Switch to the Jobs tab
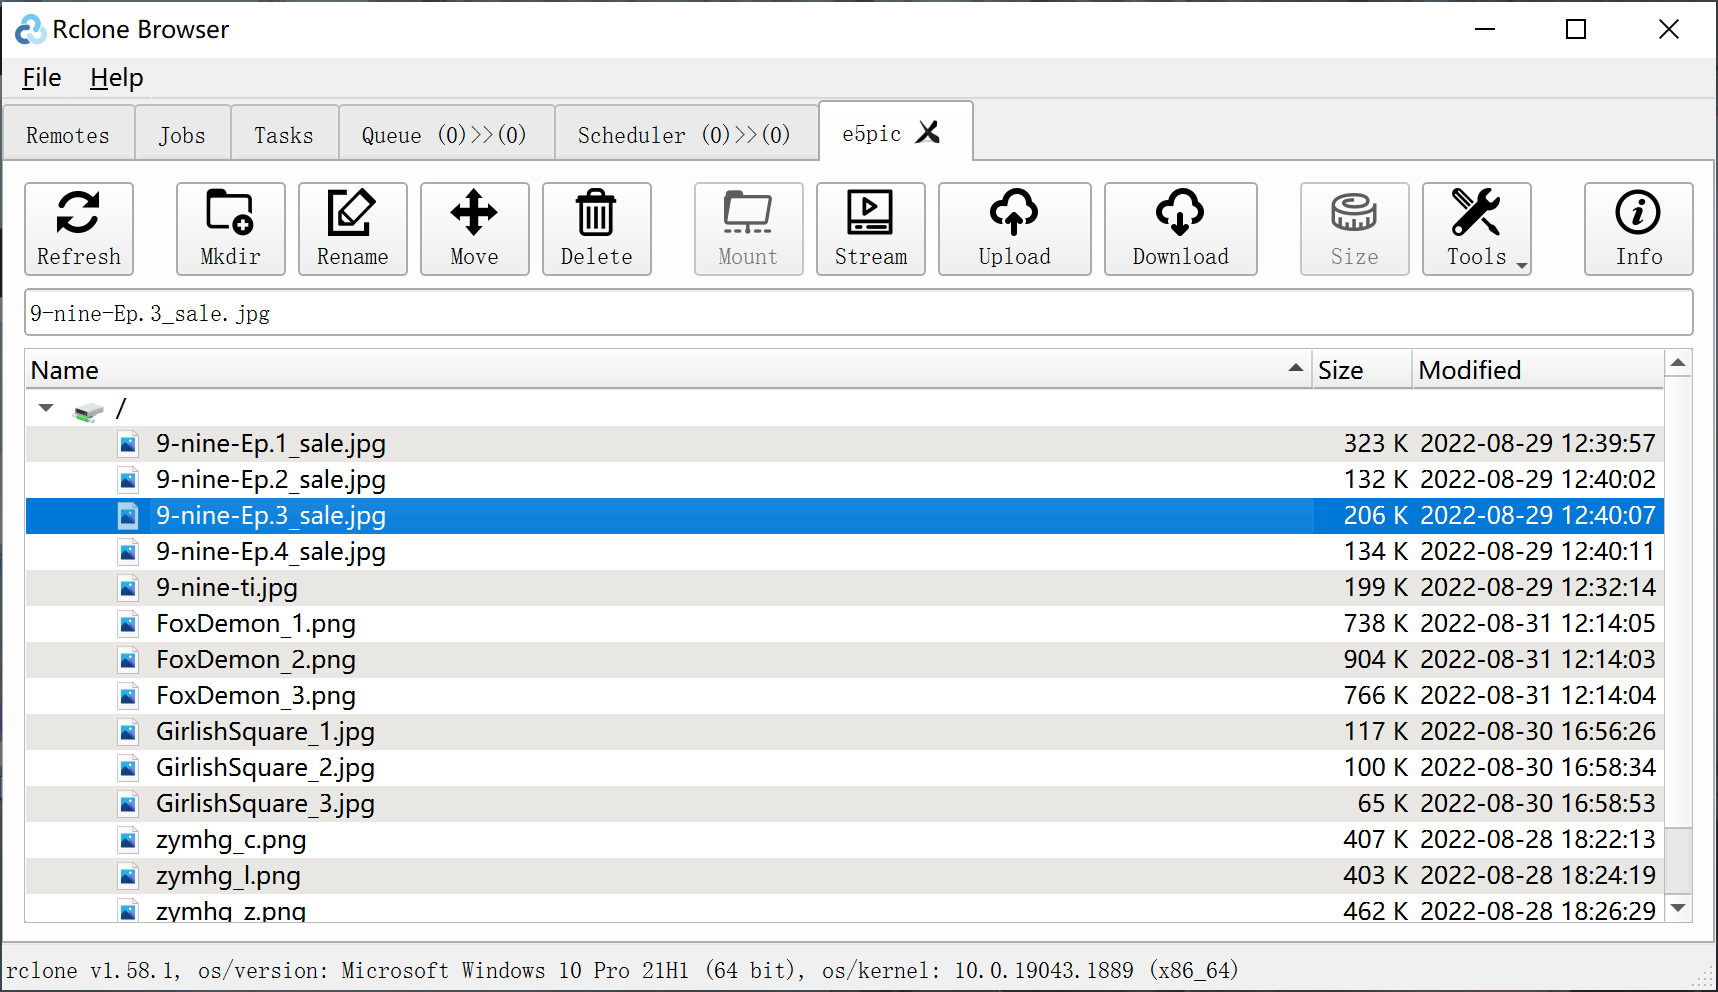 click(x=182, y=135)
